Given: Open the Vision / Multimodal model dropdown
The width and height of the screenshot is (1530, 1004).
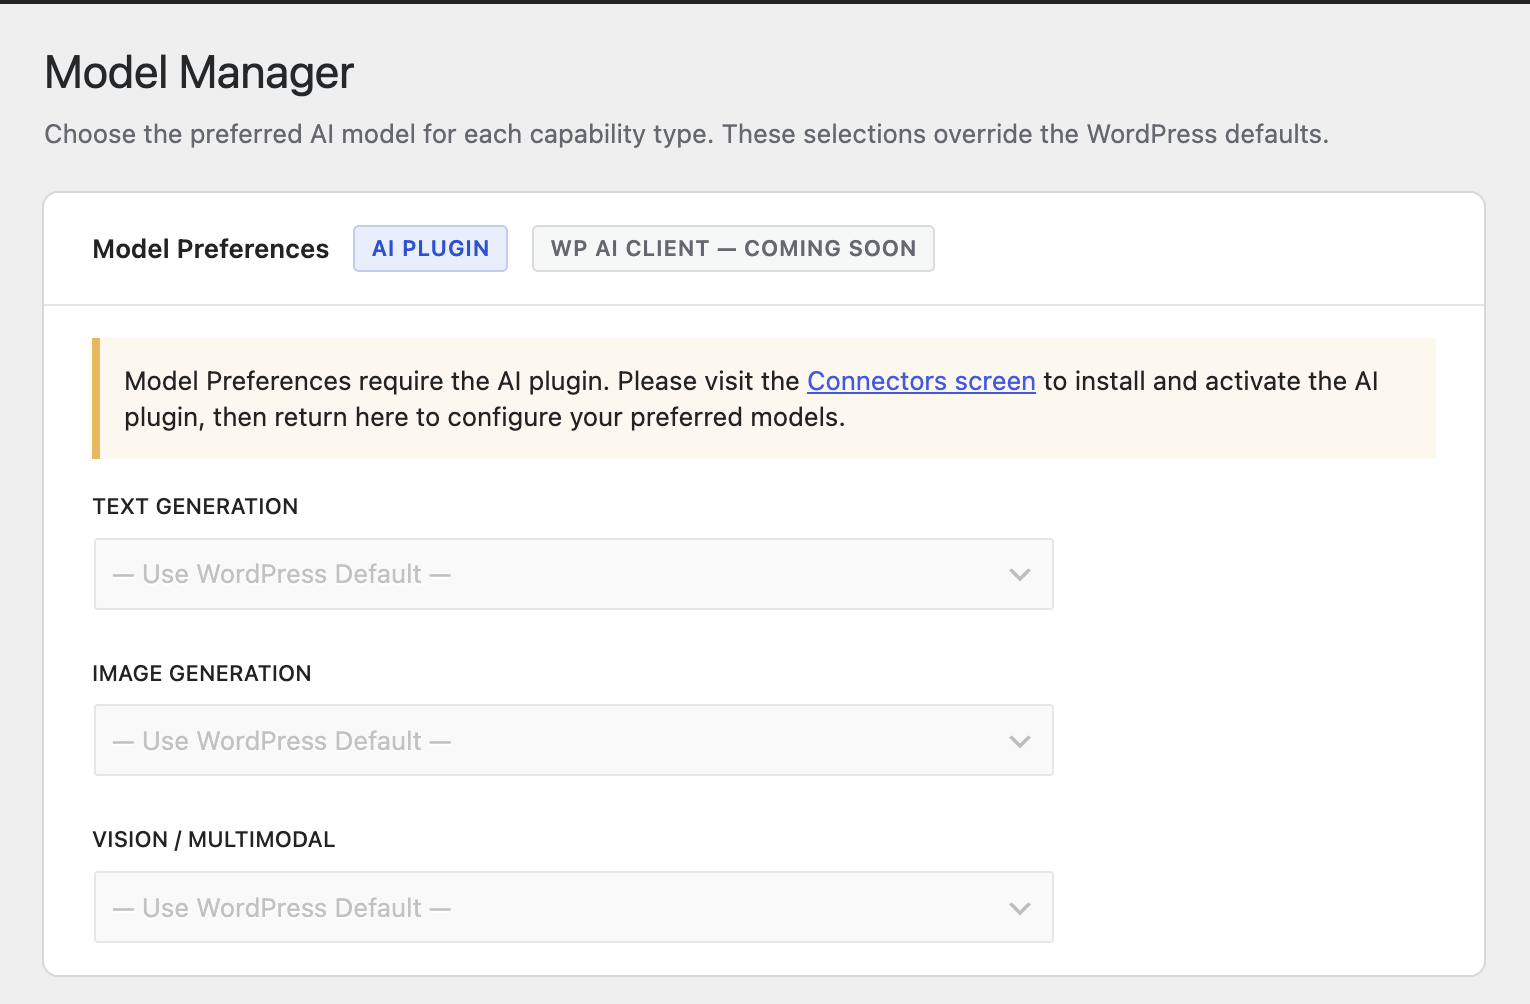Looking at the screenshot, I should tap(574, 908).
